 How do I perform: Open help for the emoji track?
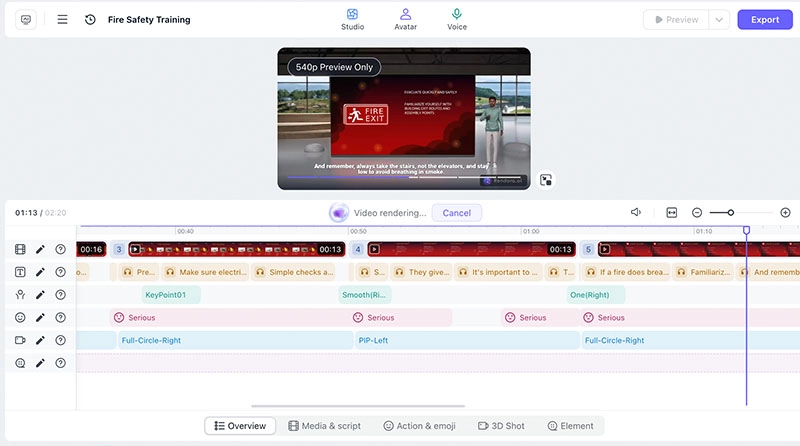point(60,317)
